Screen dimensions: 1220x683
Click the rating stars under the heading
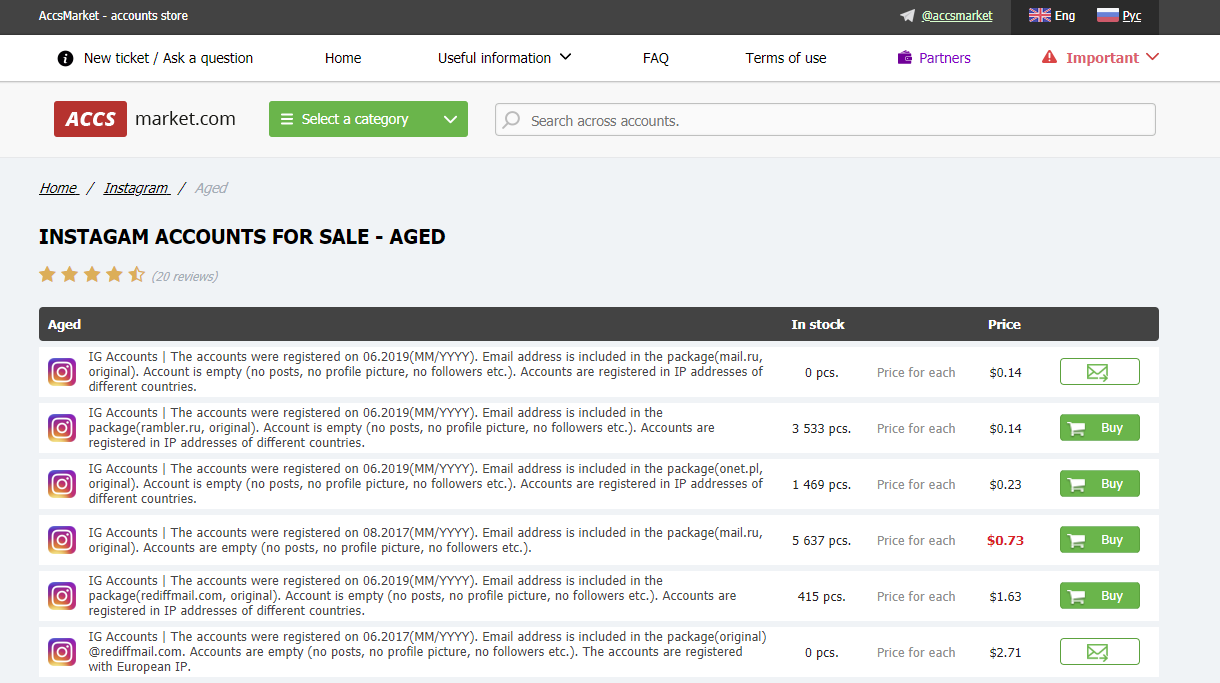coord(92,274)
